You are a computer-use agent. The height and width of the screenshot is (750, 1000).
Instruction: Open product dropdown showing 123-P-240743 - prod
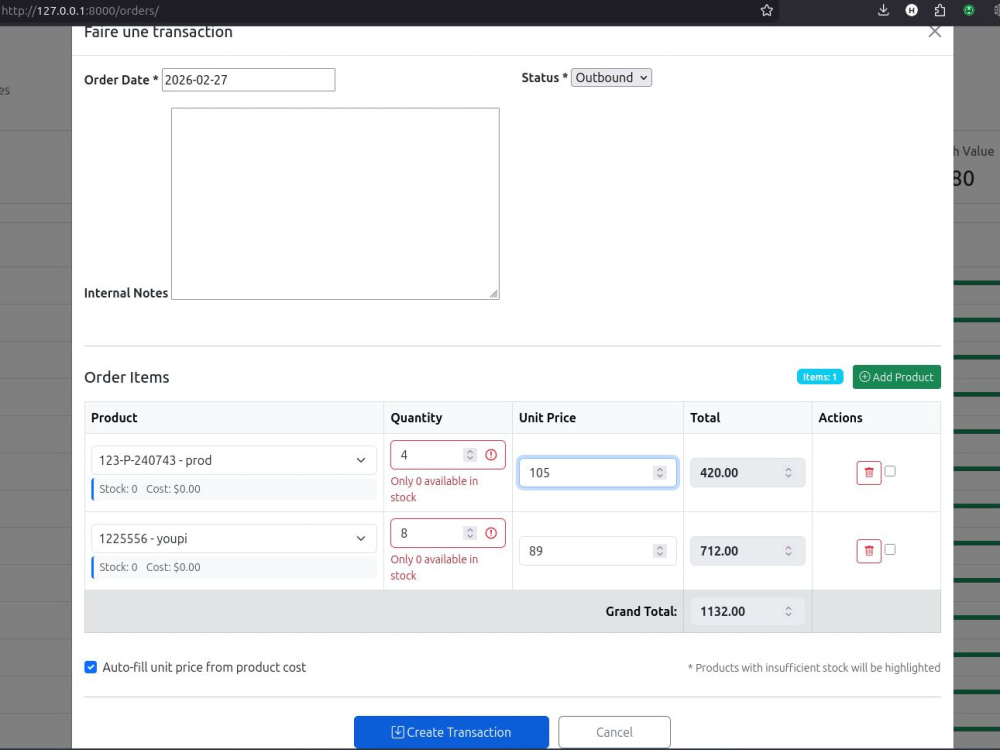pos(234,460)
